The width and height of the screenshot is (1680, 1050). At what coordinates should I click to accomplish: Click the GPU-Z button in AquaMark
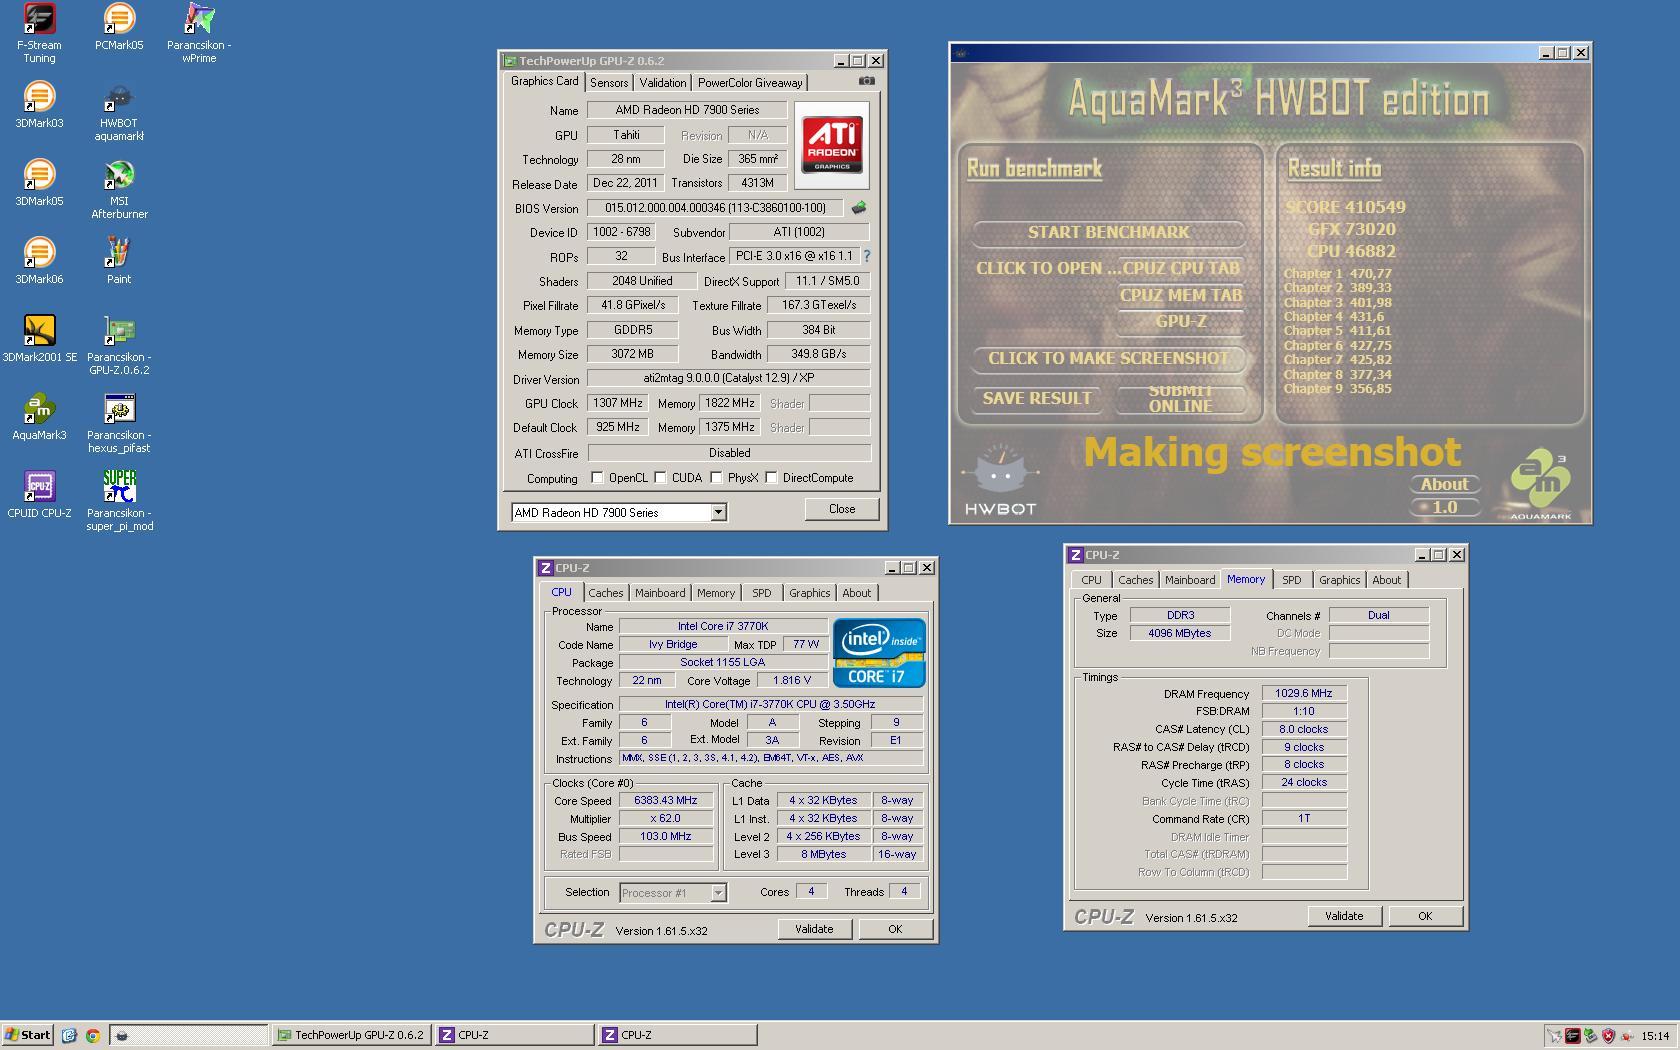coord(1181,322)
